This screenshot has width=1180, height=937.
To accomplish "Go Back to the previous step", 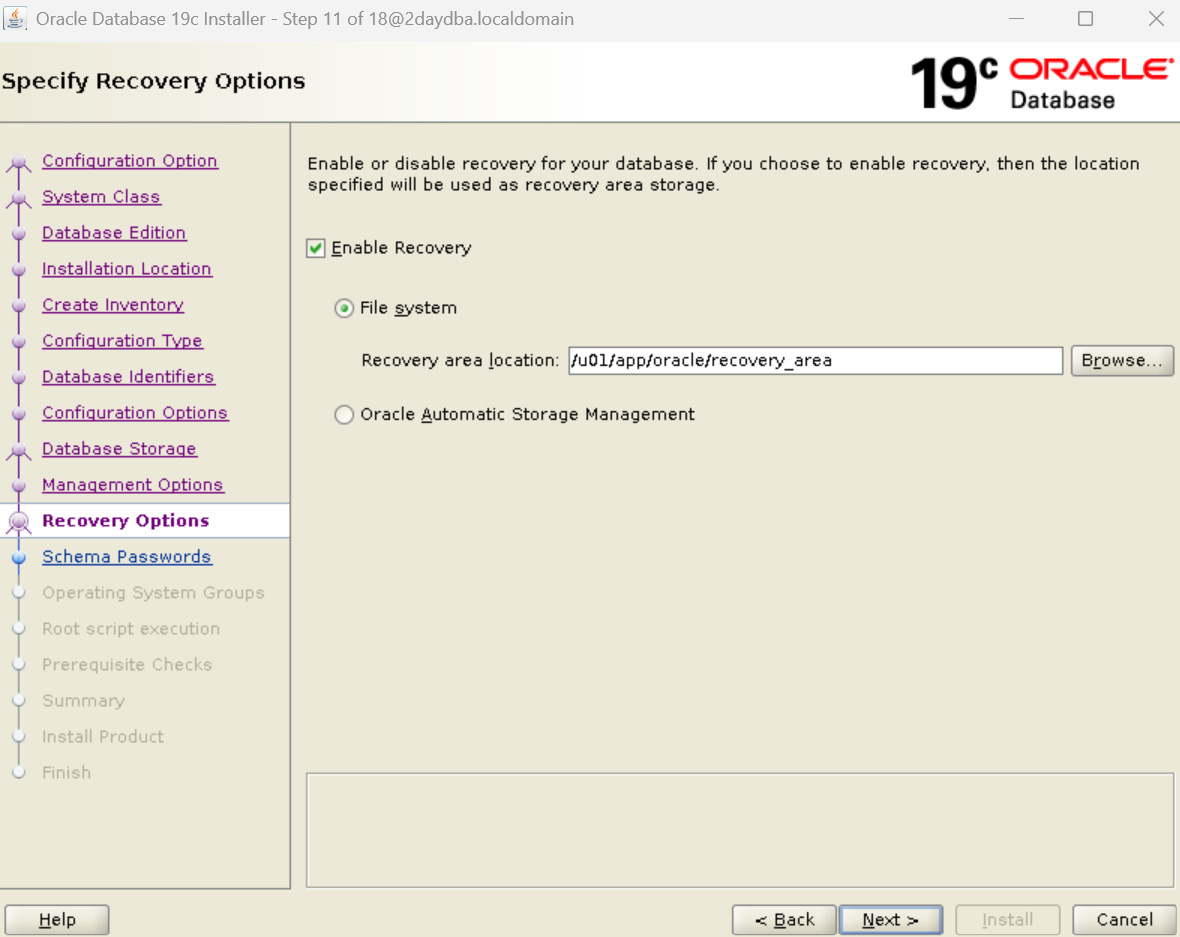I will click(784, 920).
